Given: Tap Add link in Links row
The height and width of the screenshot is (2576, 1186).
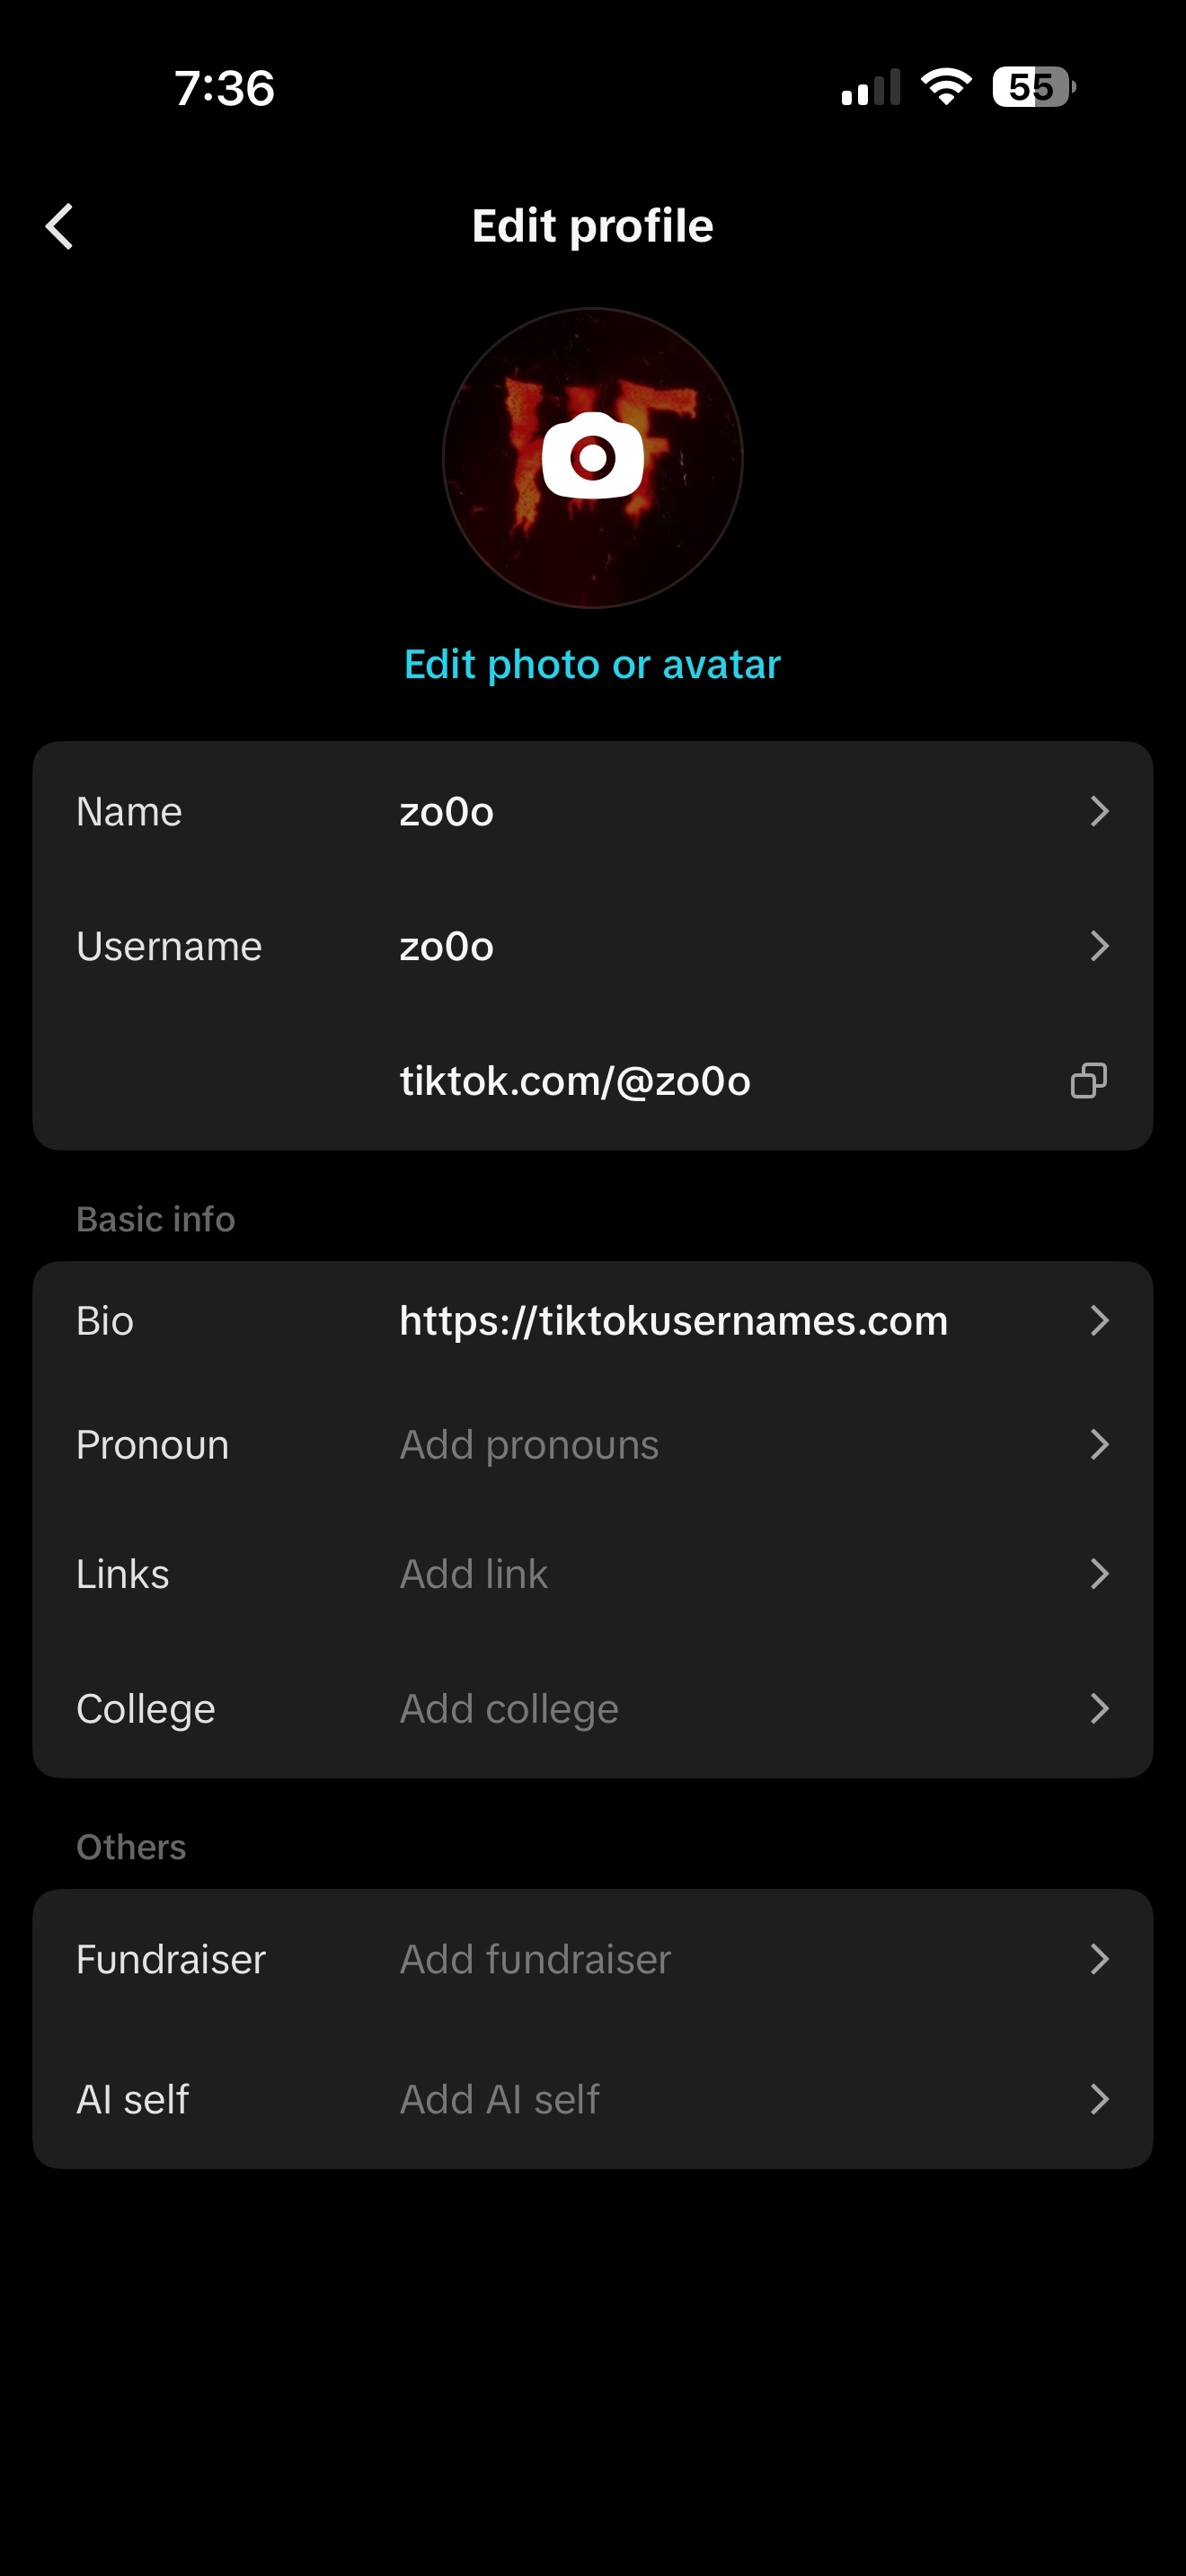Looking at the screenshot, I should (x=474, y=1574).
